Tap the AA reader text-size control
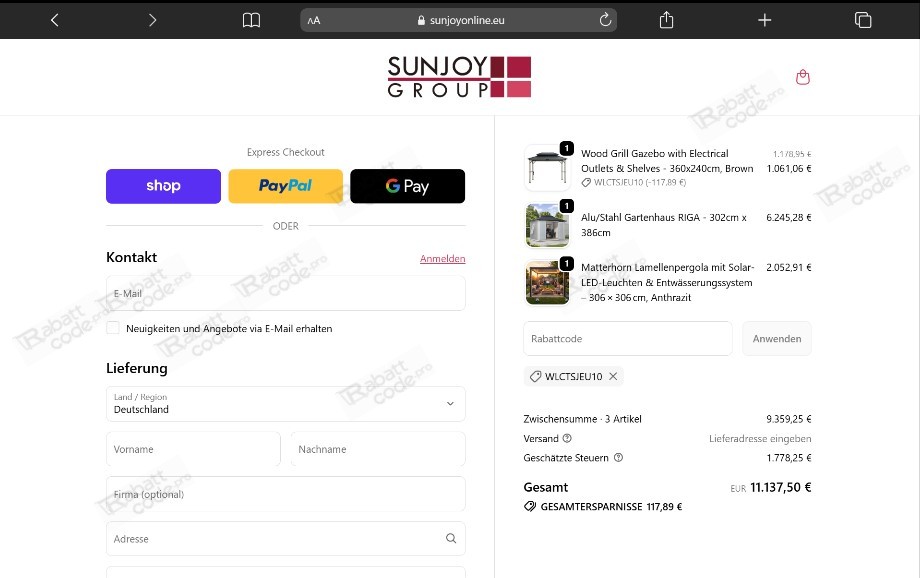This screenshot has height=578, width=920. (x=314, y=20)
